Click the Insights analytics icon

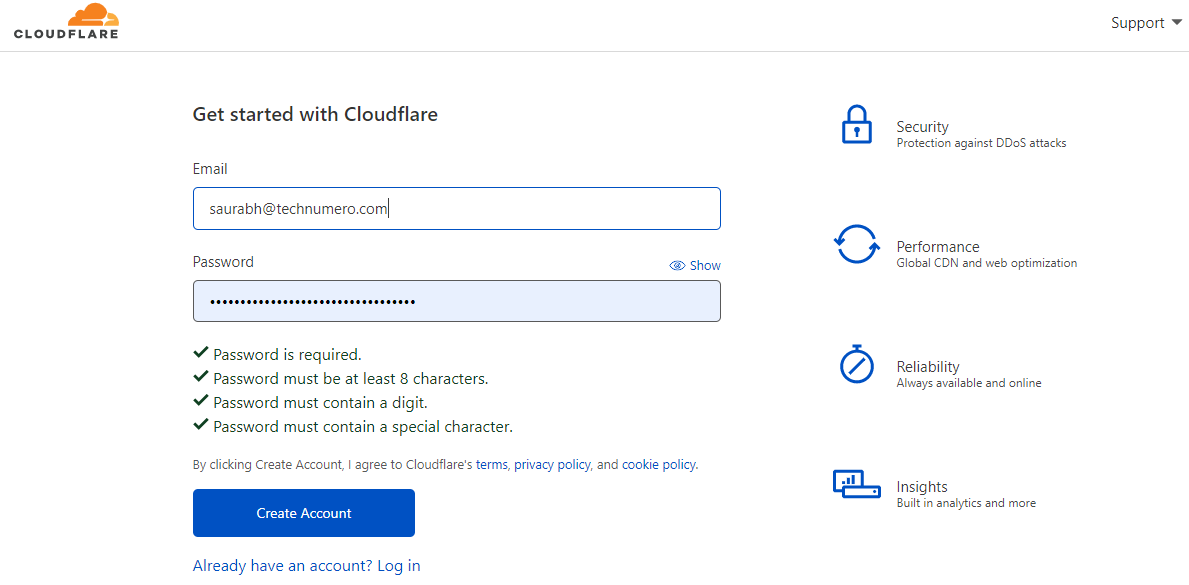click(x=857, y=483)
